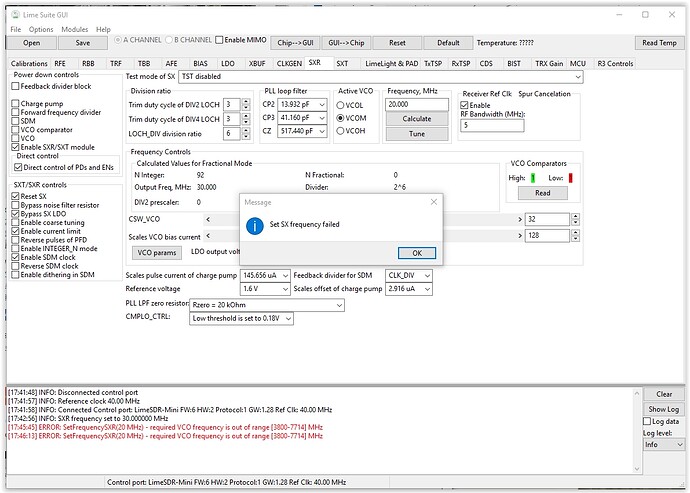Enable the MIMO checkbox

click(221, 39)
